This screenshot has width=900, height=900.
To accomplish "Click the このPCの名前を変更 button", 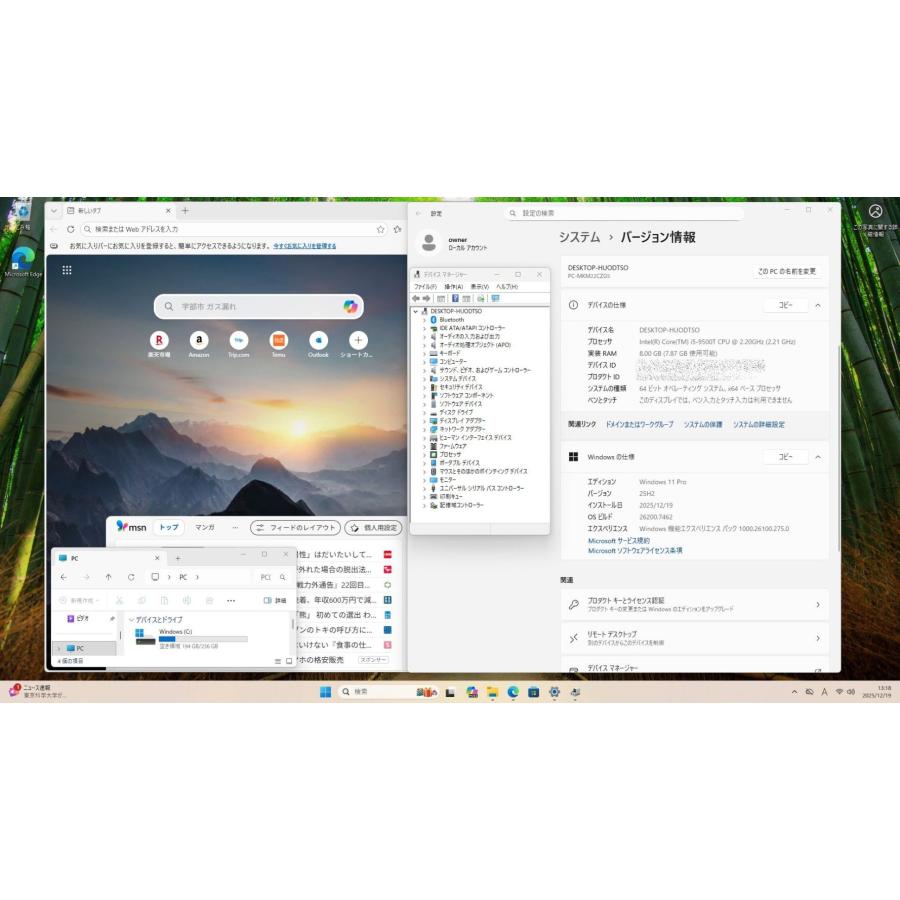I will [x=787, y=271].
